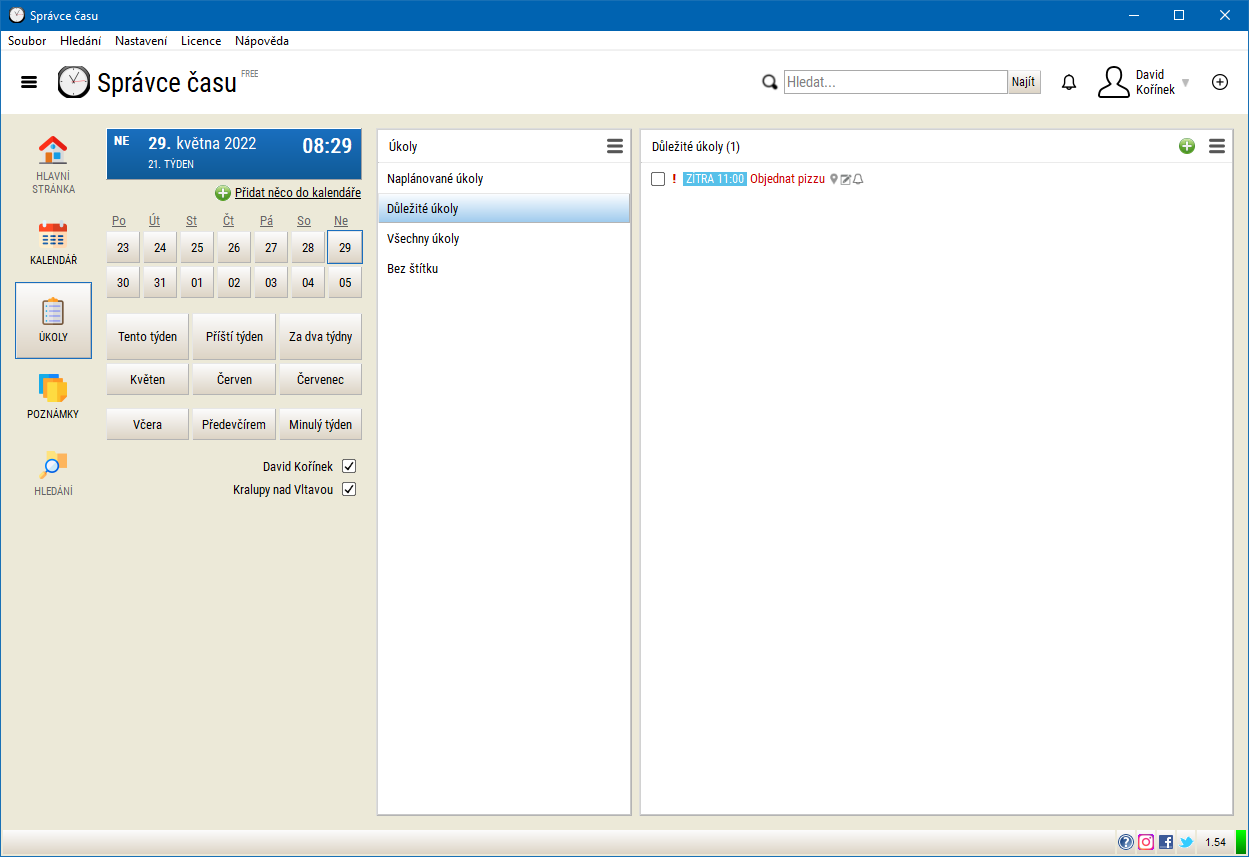Click the Příští týden button
This screenshot has height=857, width=1249.
[x=234, y=337]
